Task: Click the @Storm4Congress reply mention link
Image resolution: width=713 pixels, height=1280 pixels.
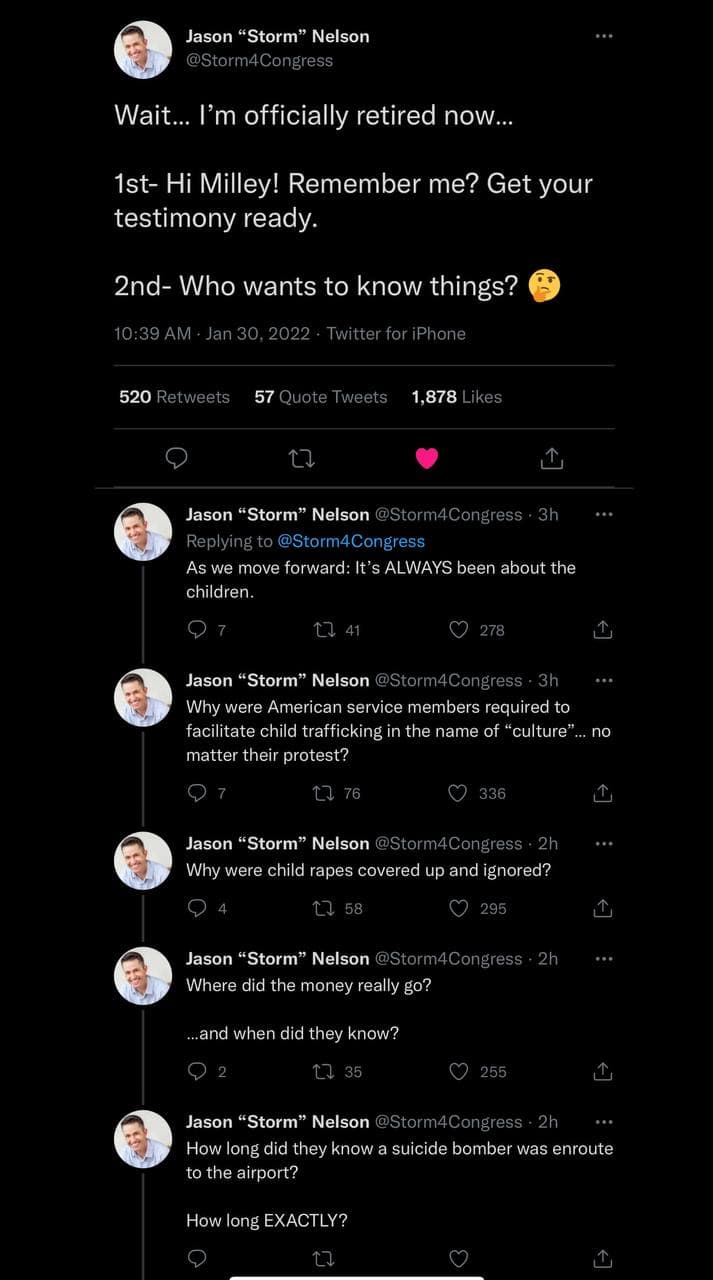Action: (350, 541)
